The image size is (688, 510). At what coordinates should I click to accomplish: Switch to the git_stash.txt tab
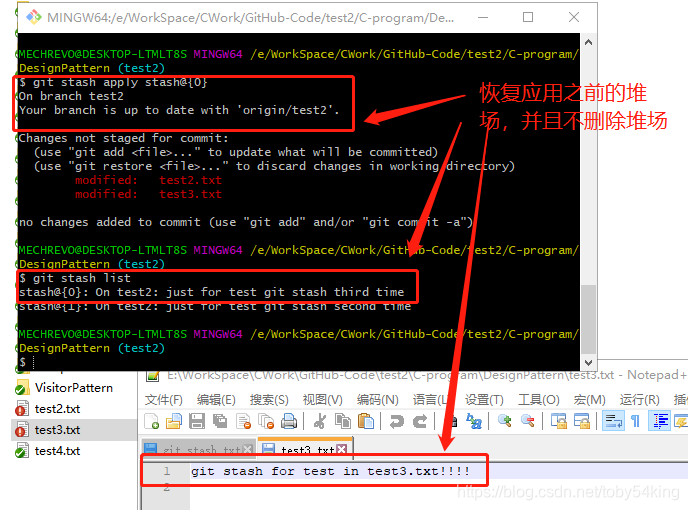pos(198,449)
